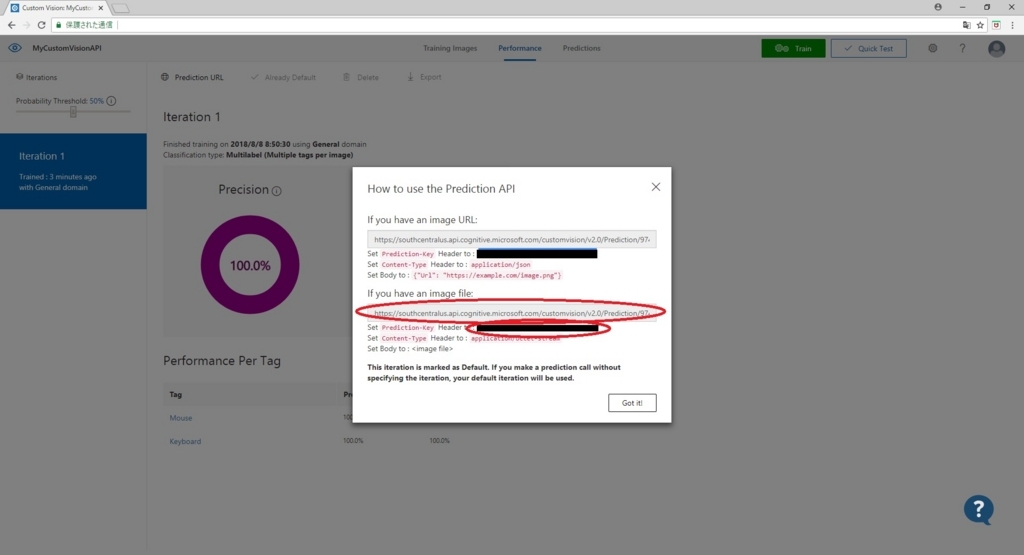Click the Custom Vision eye logo
Image resolution: width=1024 pixels, height=555 pixels.
coord(15,48)
